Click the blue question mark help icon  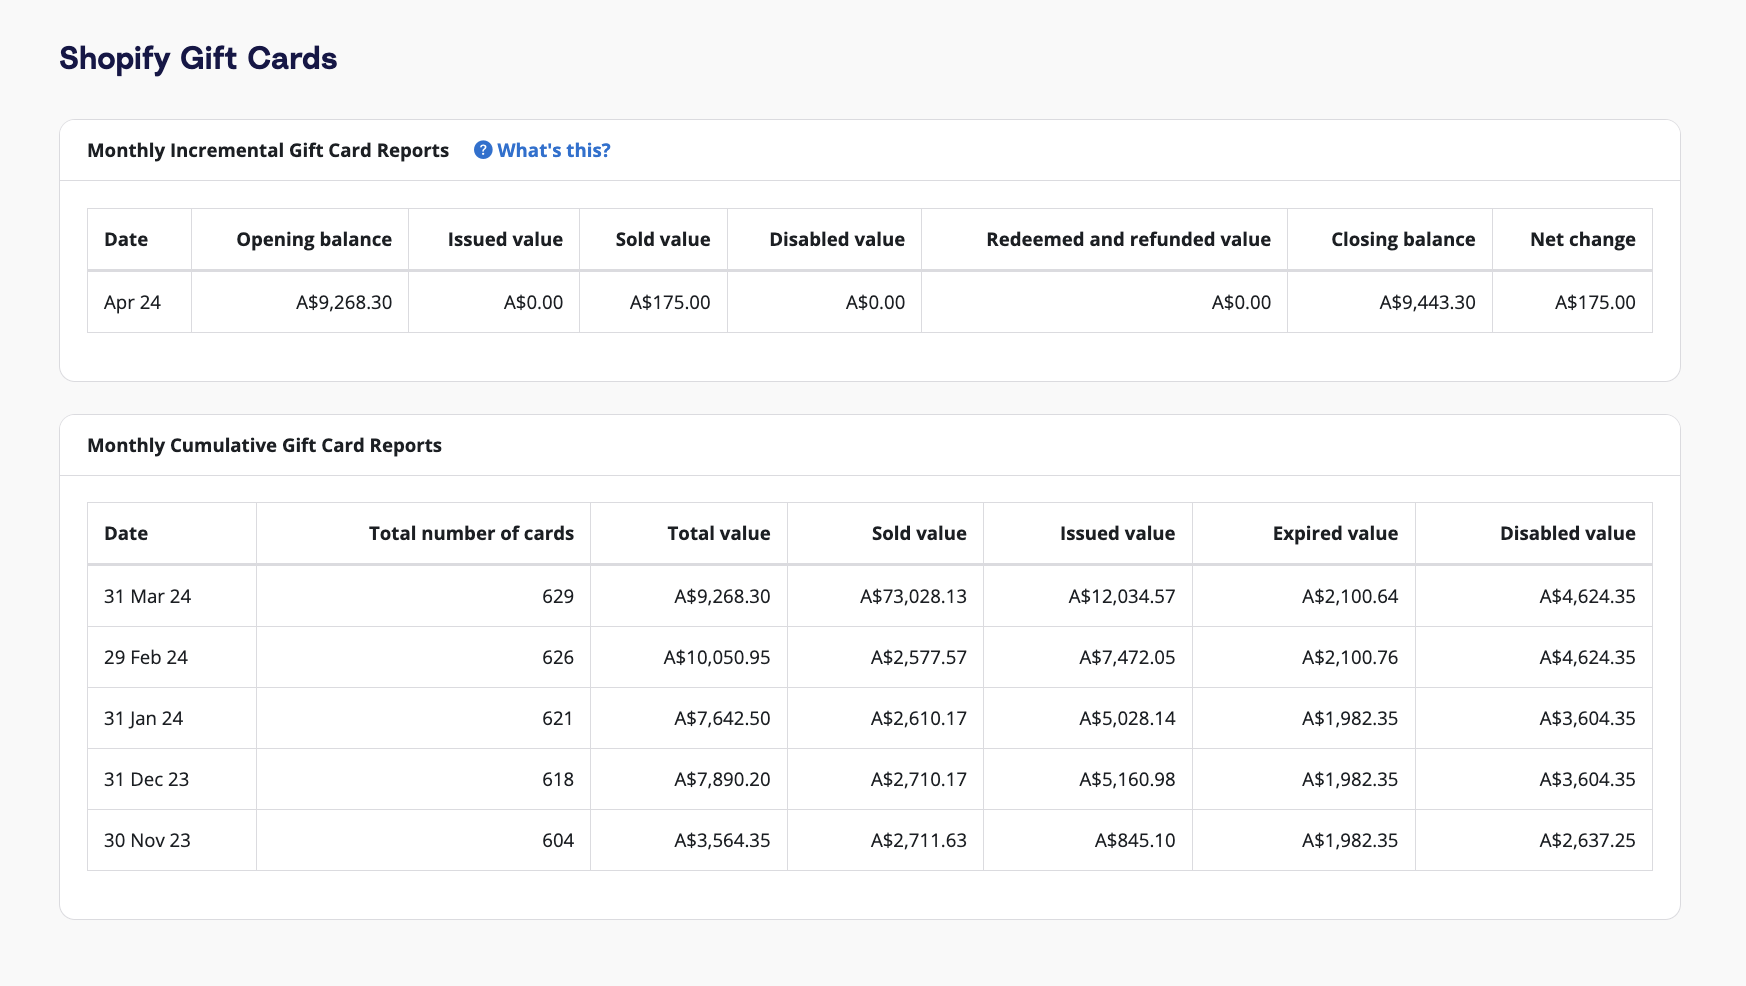[x=483, y=150]
